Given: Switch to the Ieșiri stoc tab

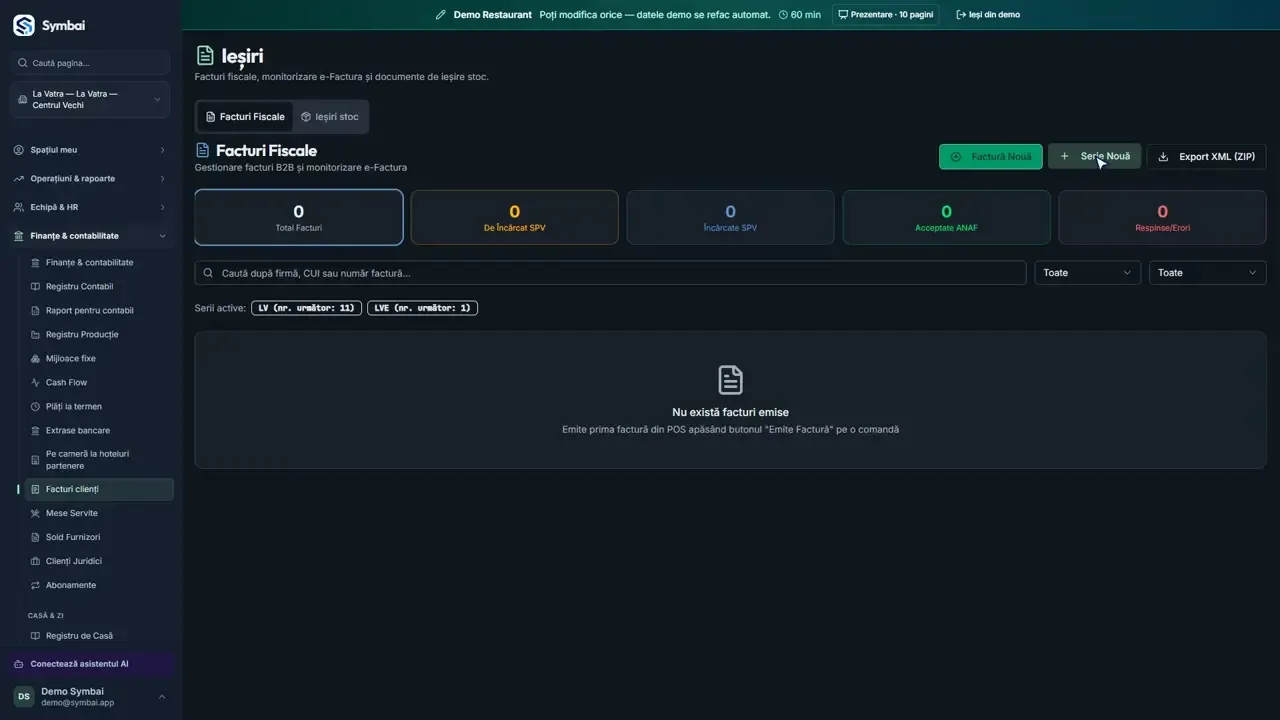Looking at the screenshot, I should 330,117.
